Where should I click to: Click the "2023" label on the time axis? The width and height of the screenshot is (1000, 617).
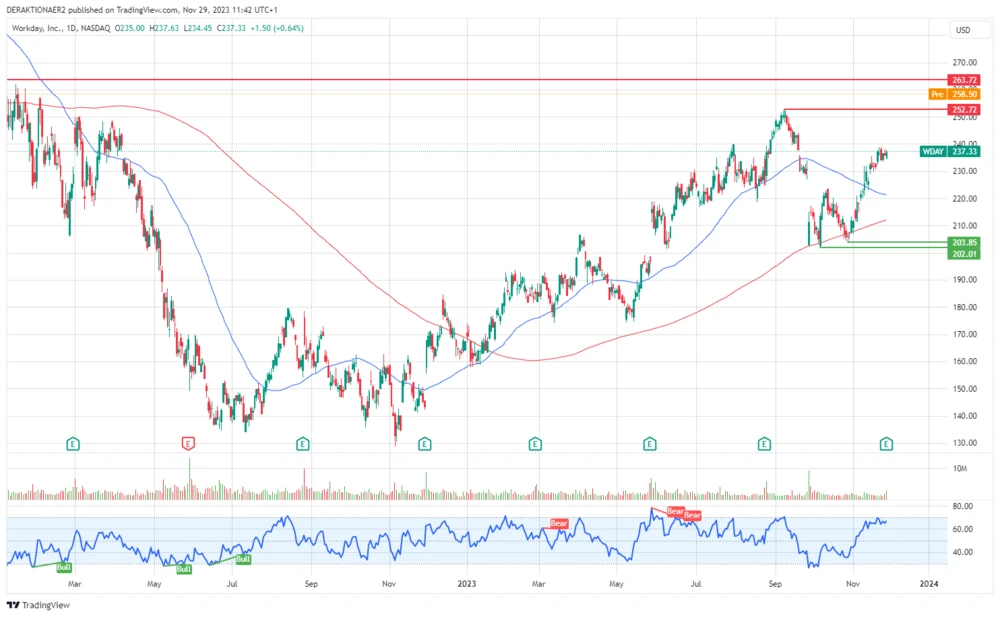click(x=465, y=583)
